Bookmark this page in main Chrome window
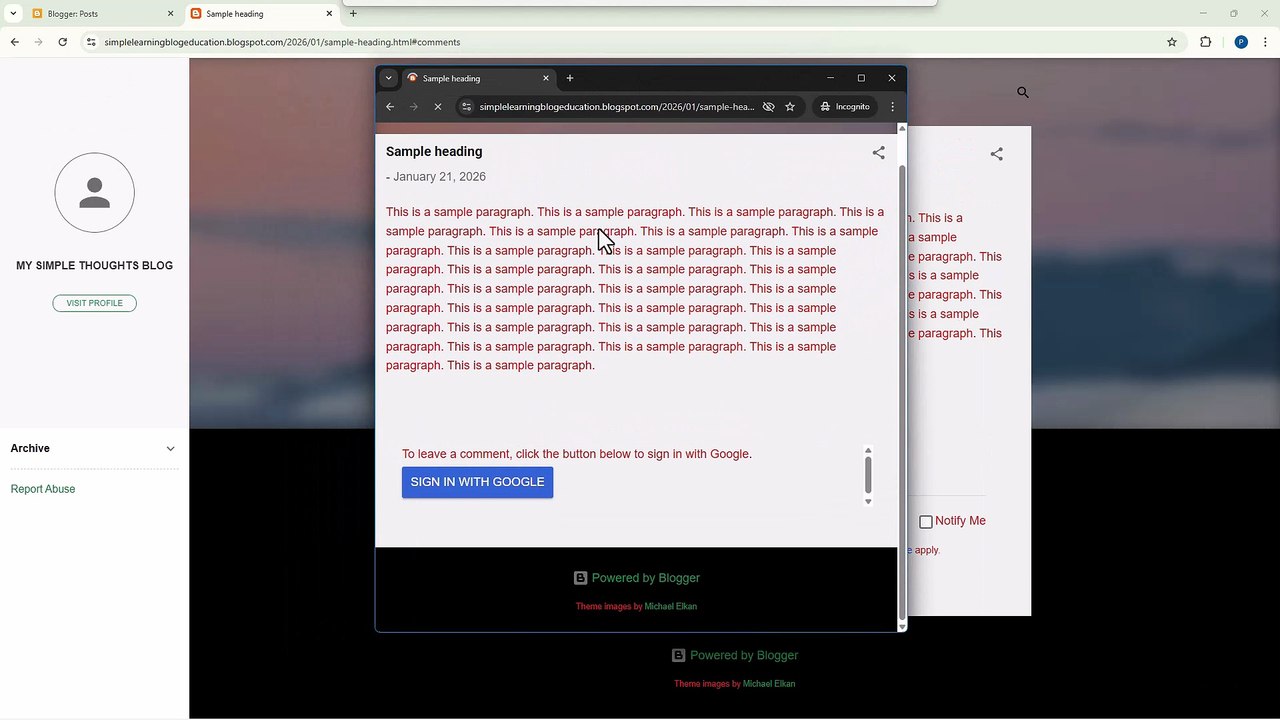 pyautogui.click(x=1172, y=42)
